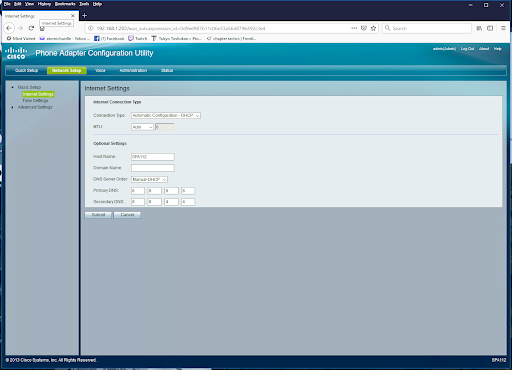Open the File menu
The image size is (512, 370).
click(x=7, y=4)
